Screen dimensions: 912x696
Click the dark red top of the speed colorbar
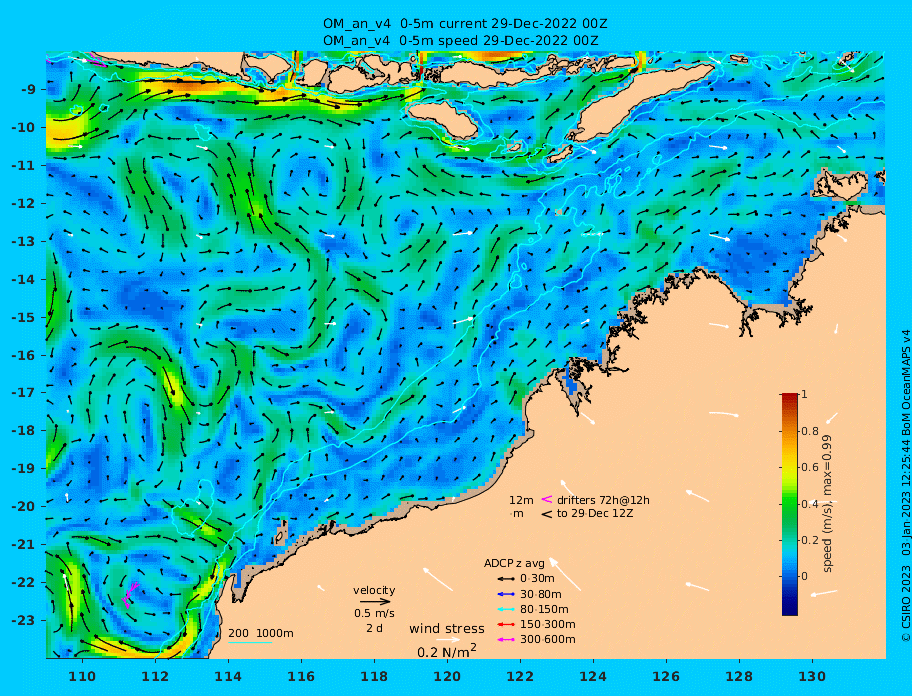point(790,397)
